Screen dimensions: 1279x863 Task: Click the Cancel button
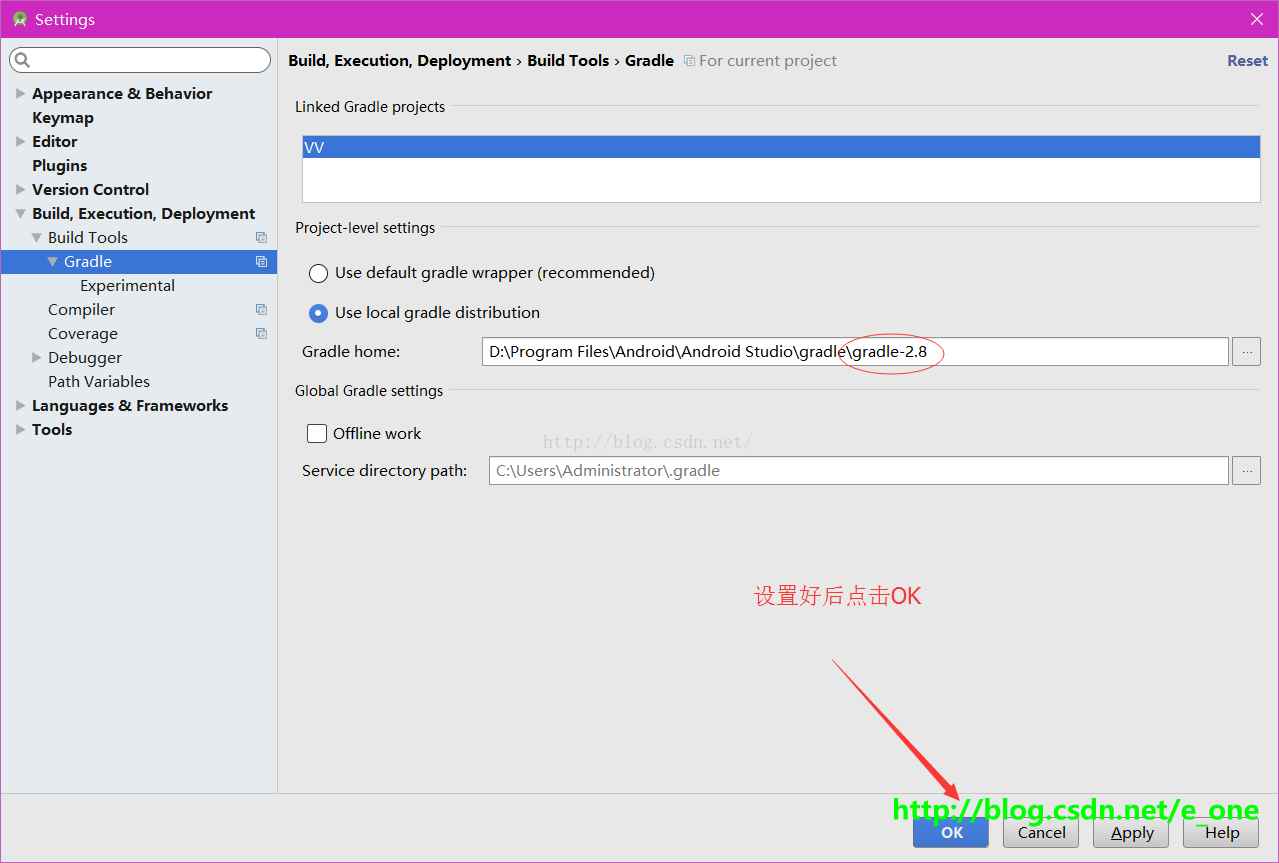pos(1041,832)
